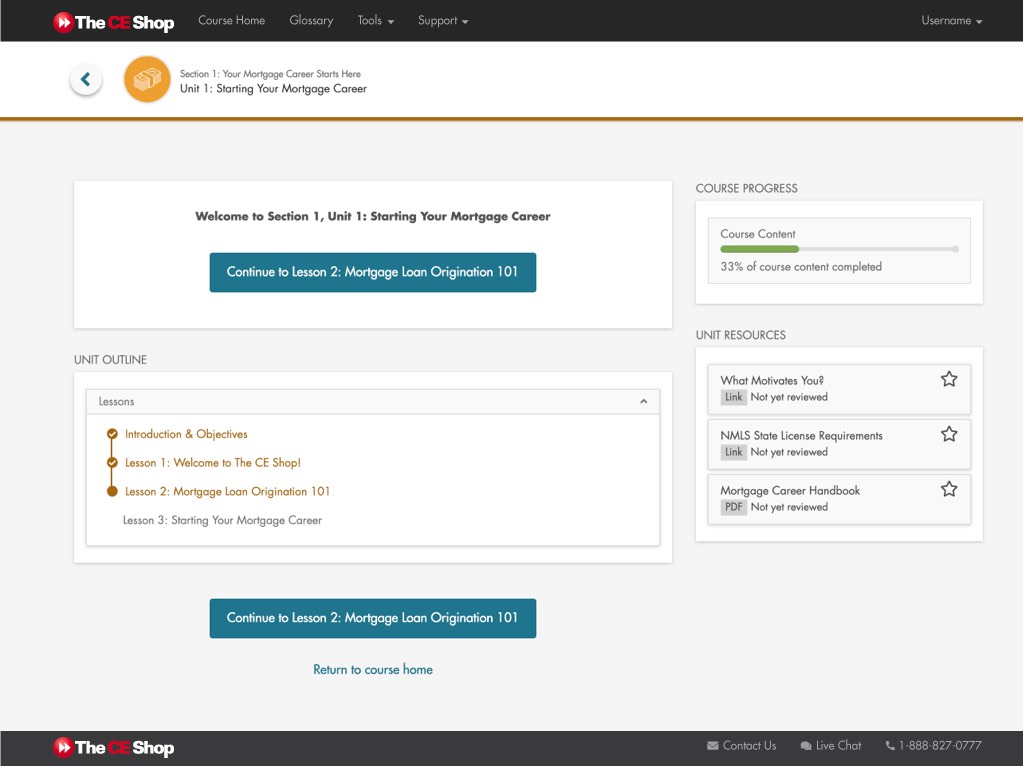Open the Support dropdown menu

click(443, 21)
